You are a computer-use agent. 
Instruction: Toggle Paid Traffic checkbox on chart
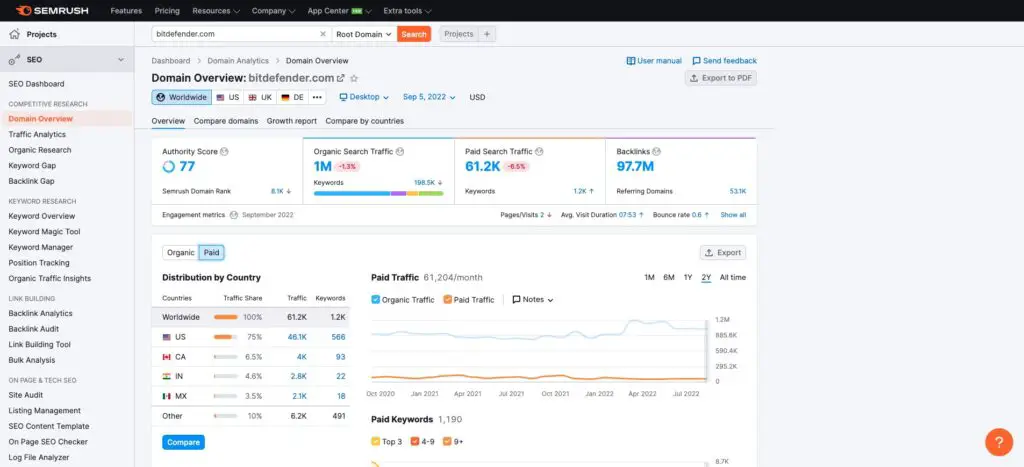click(x=447, y=300)
